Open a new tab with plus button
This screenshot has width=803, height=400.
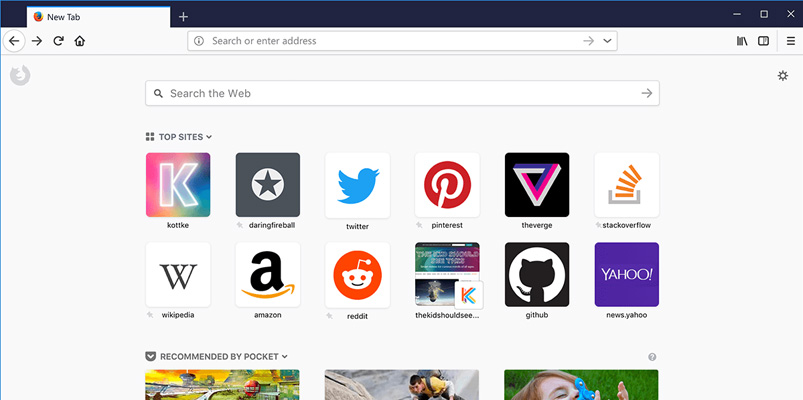pos(183,17)
